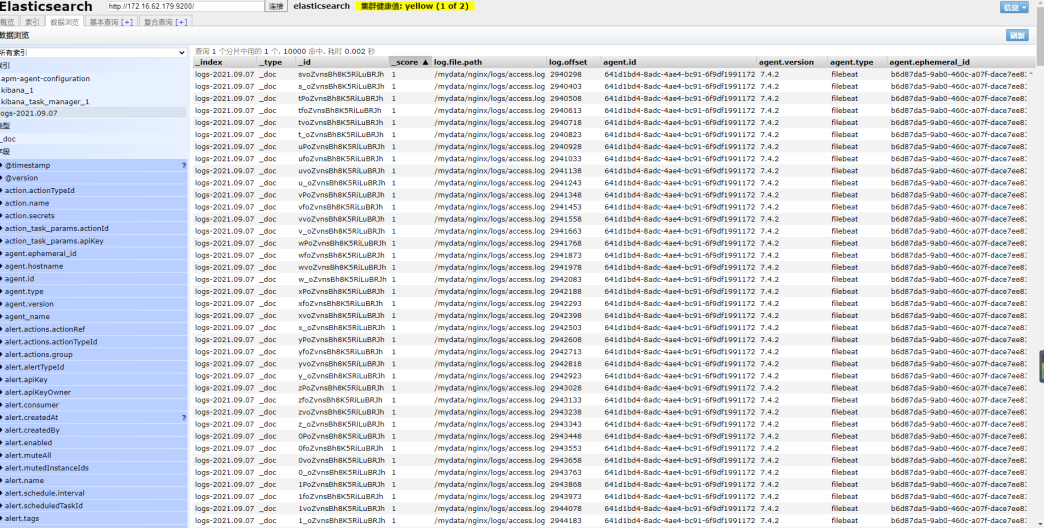
Task: Sort by the _id column header
Action: click(342, 62)
